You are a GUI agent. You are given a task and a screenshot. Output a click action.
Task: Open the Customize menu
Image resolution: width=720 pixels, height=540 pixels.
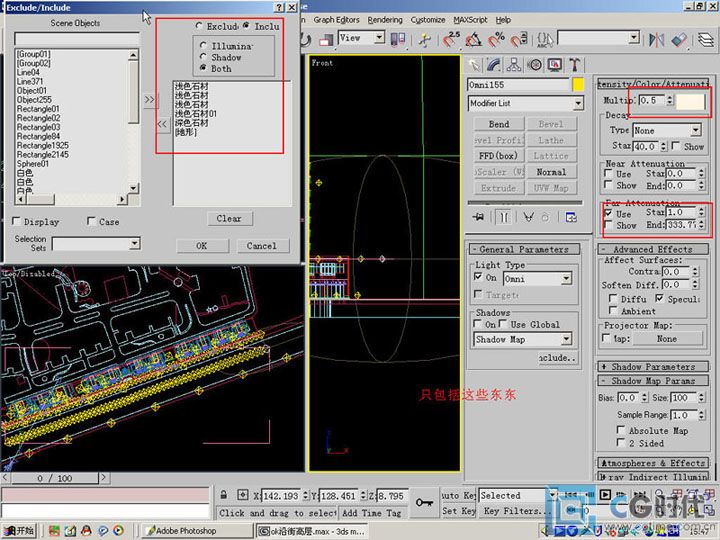pyautogui.click(x=428, y=20)
